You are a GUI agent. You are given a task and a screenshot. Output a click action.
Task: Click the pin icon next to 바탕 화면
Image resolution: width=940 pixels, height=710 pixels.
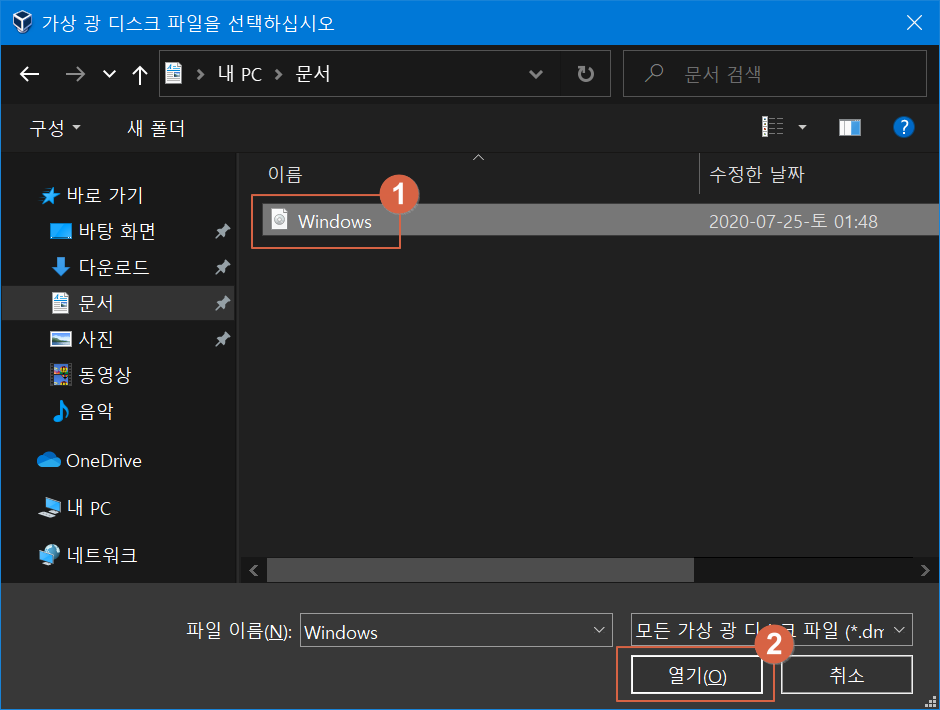pos(222,231)
